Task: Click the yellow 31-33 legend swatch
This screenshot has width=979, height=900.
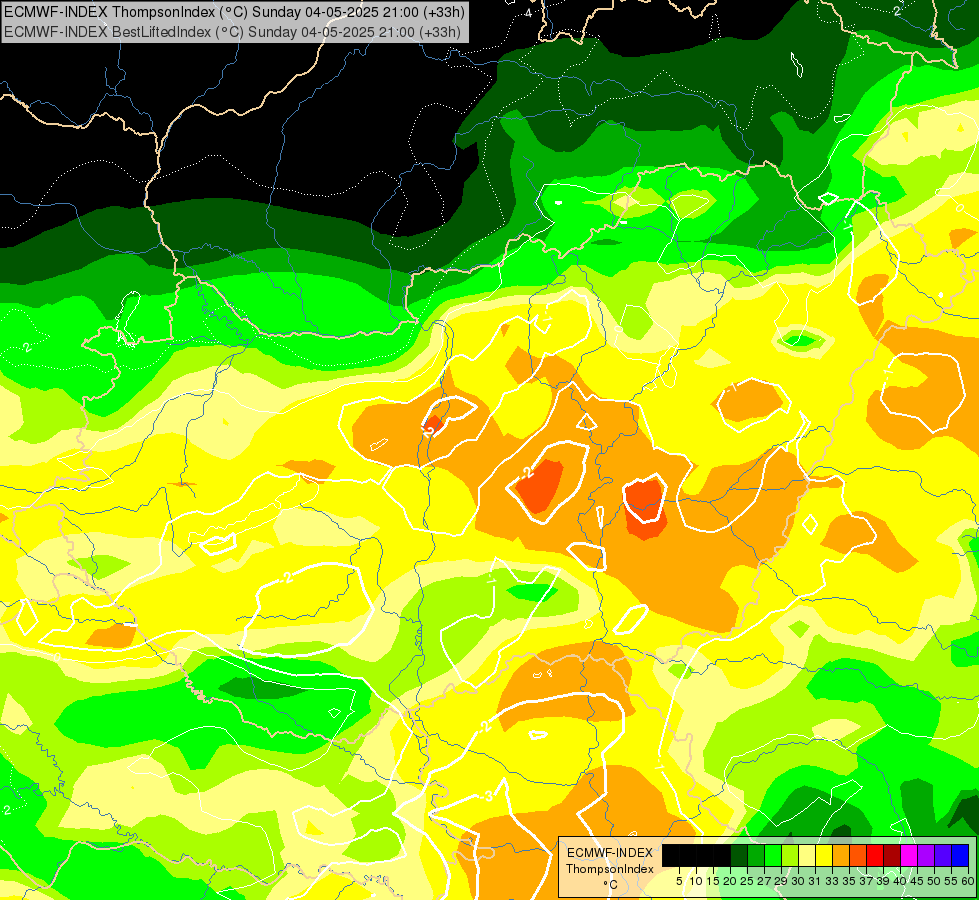Action: click(x=824, y=855)
